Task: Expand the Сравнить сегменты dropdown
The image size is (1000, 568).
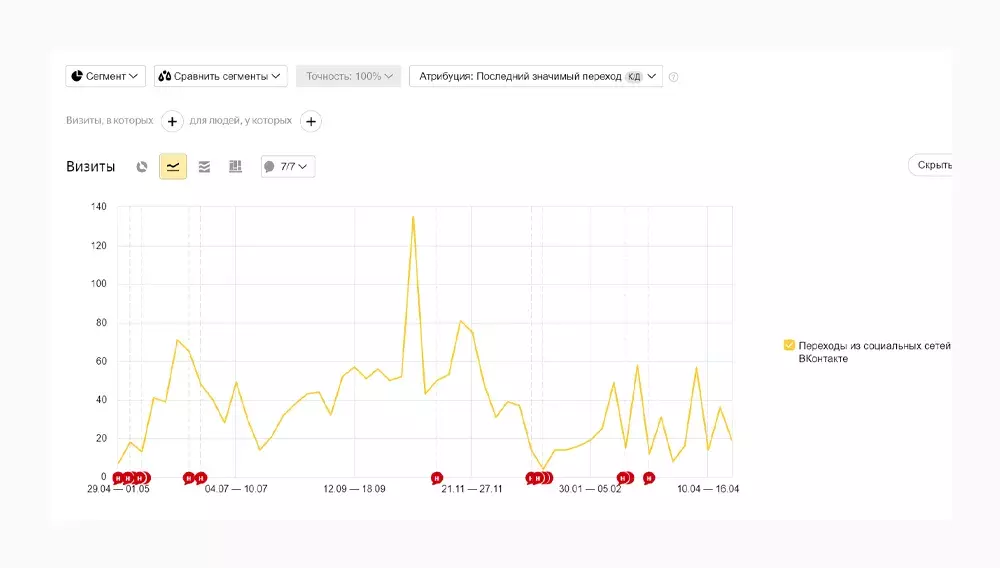Action: pos(220,76)
